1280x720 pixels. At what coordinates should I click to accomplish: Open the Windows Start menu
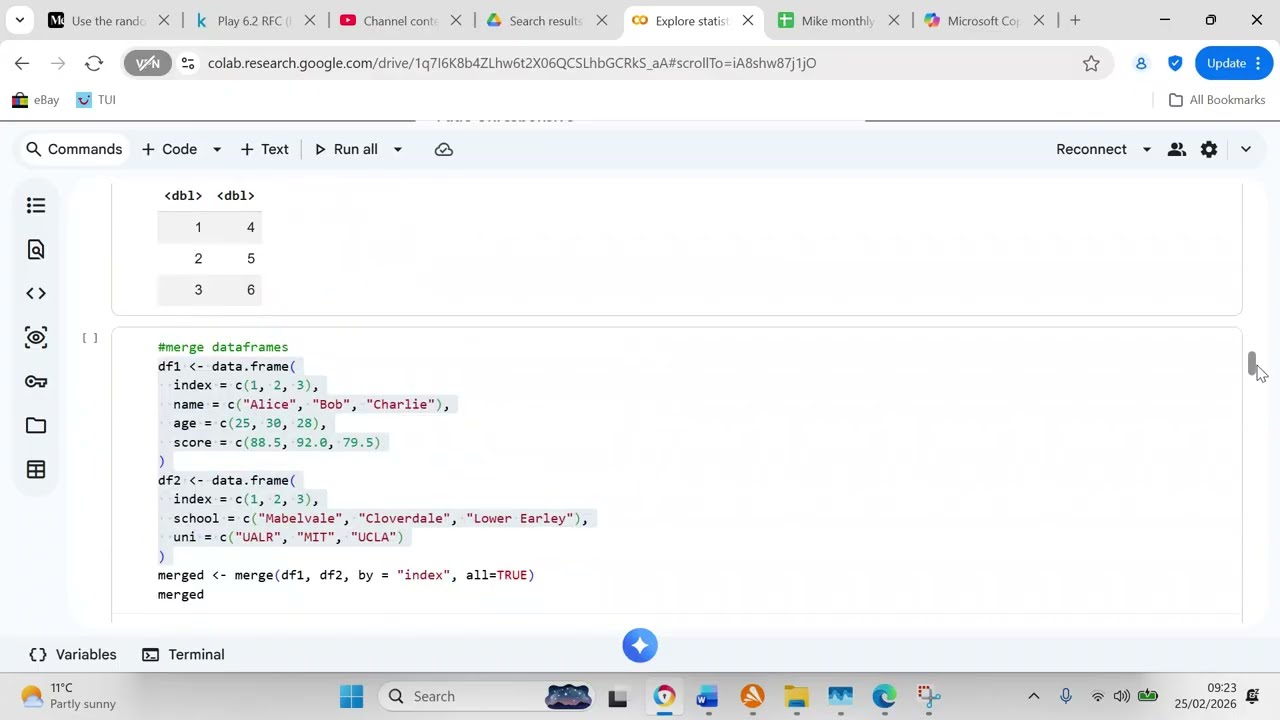[x=351, y=696]
